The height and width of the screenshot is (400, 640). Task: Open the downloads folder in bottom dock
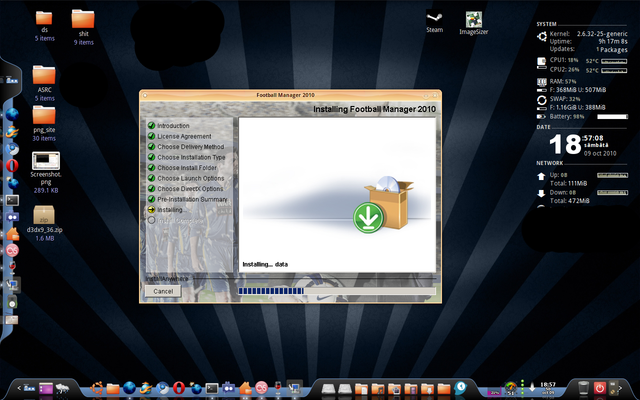[x=427, y=389]
